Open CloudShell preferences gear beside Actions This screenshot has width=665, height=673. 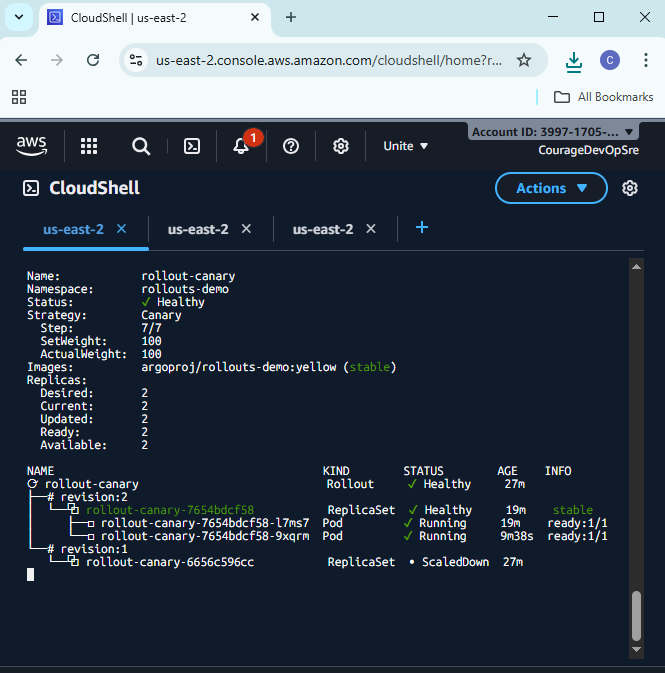pyautogui.click(x=630, y=188)
